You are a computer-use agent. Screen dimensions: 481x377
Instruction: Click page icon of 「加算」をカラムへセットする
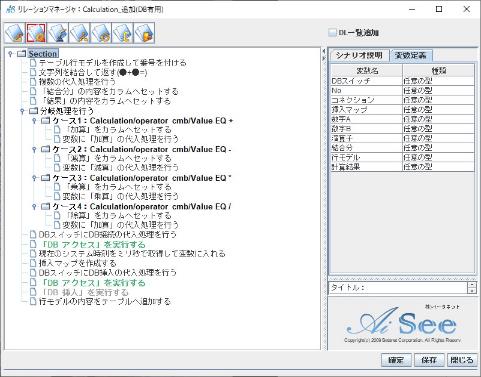pyautogui.click(x=57, y=130)
